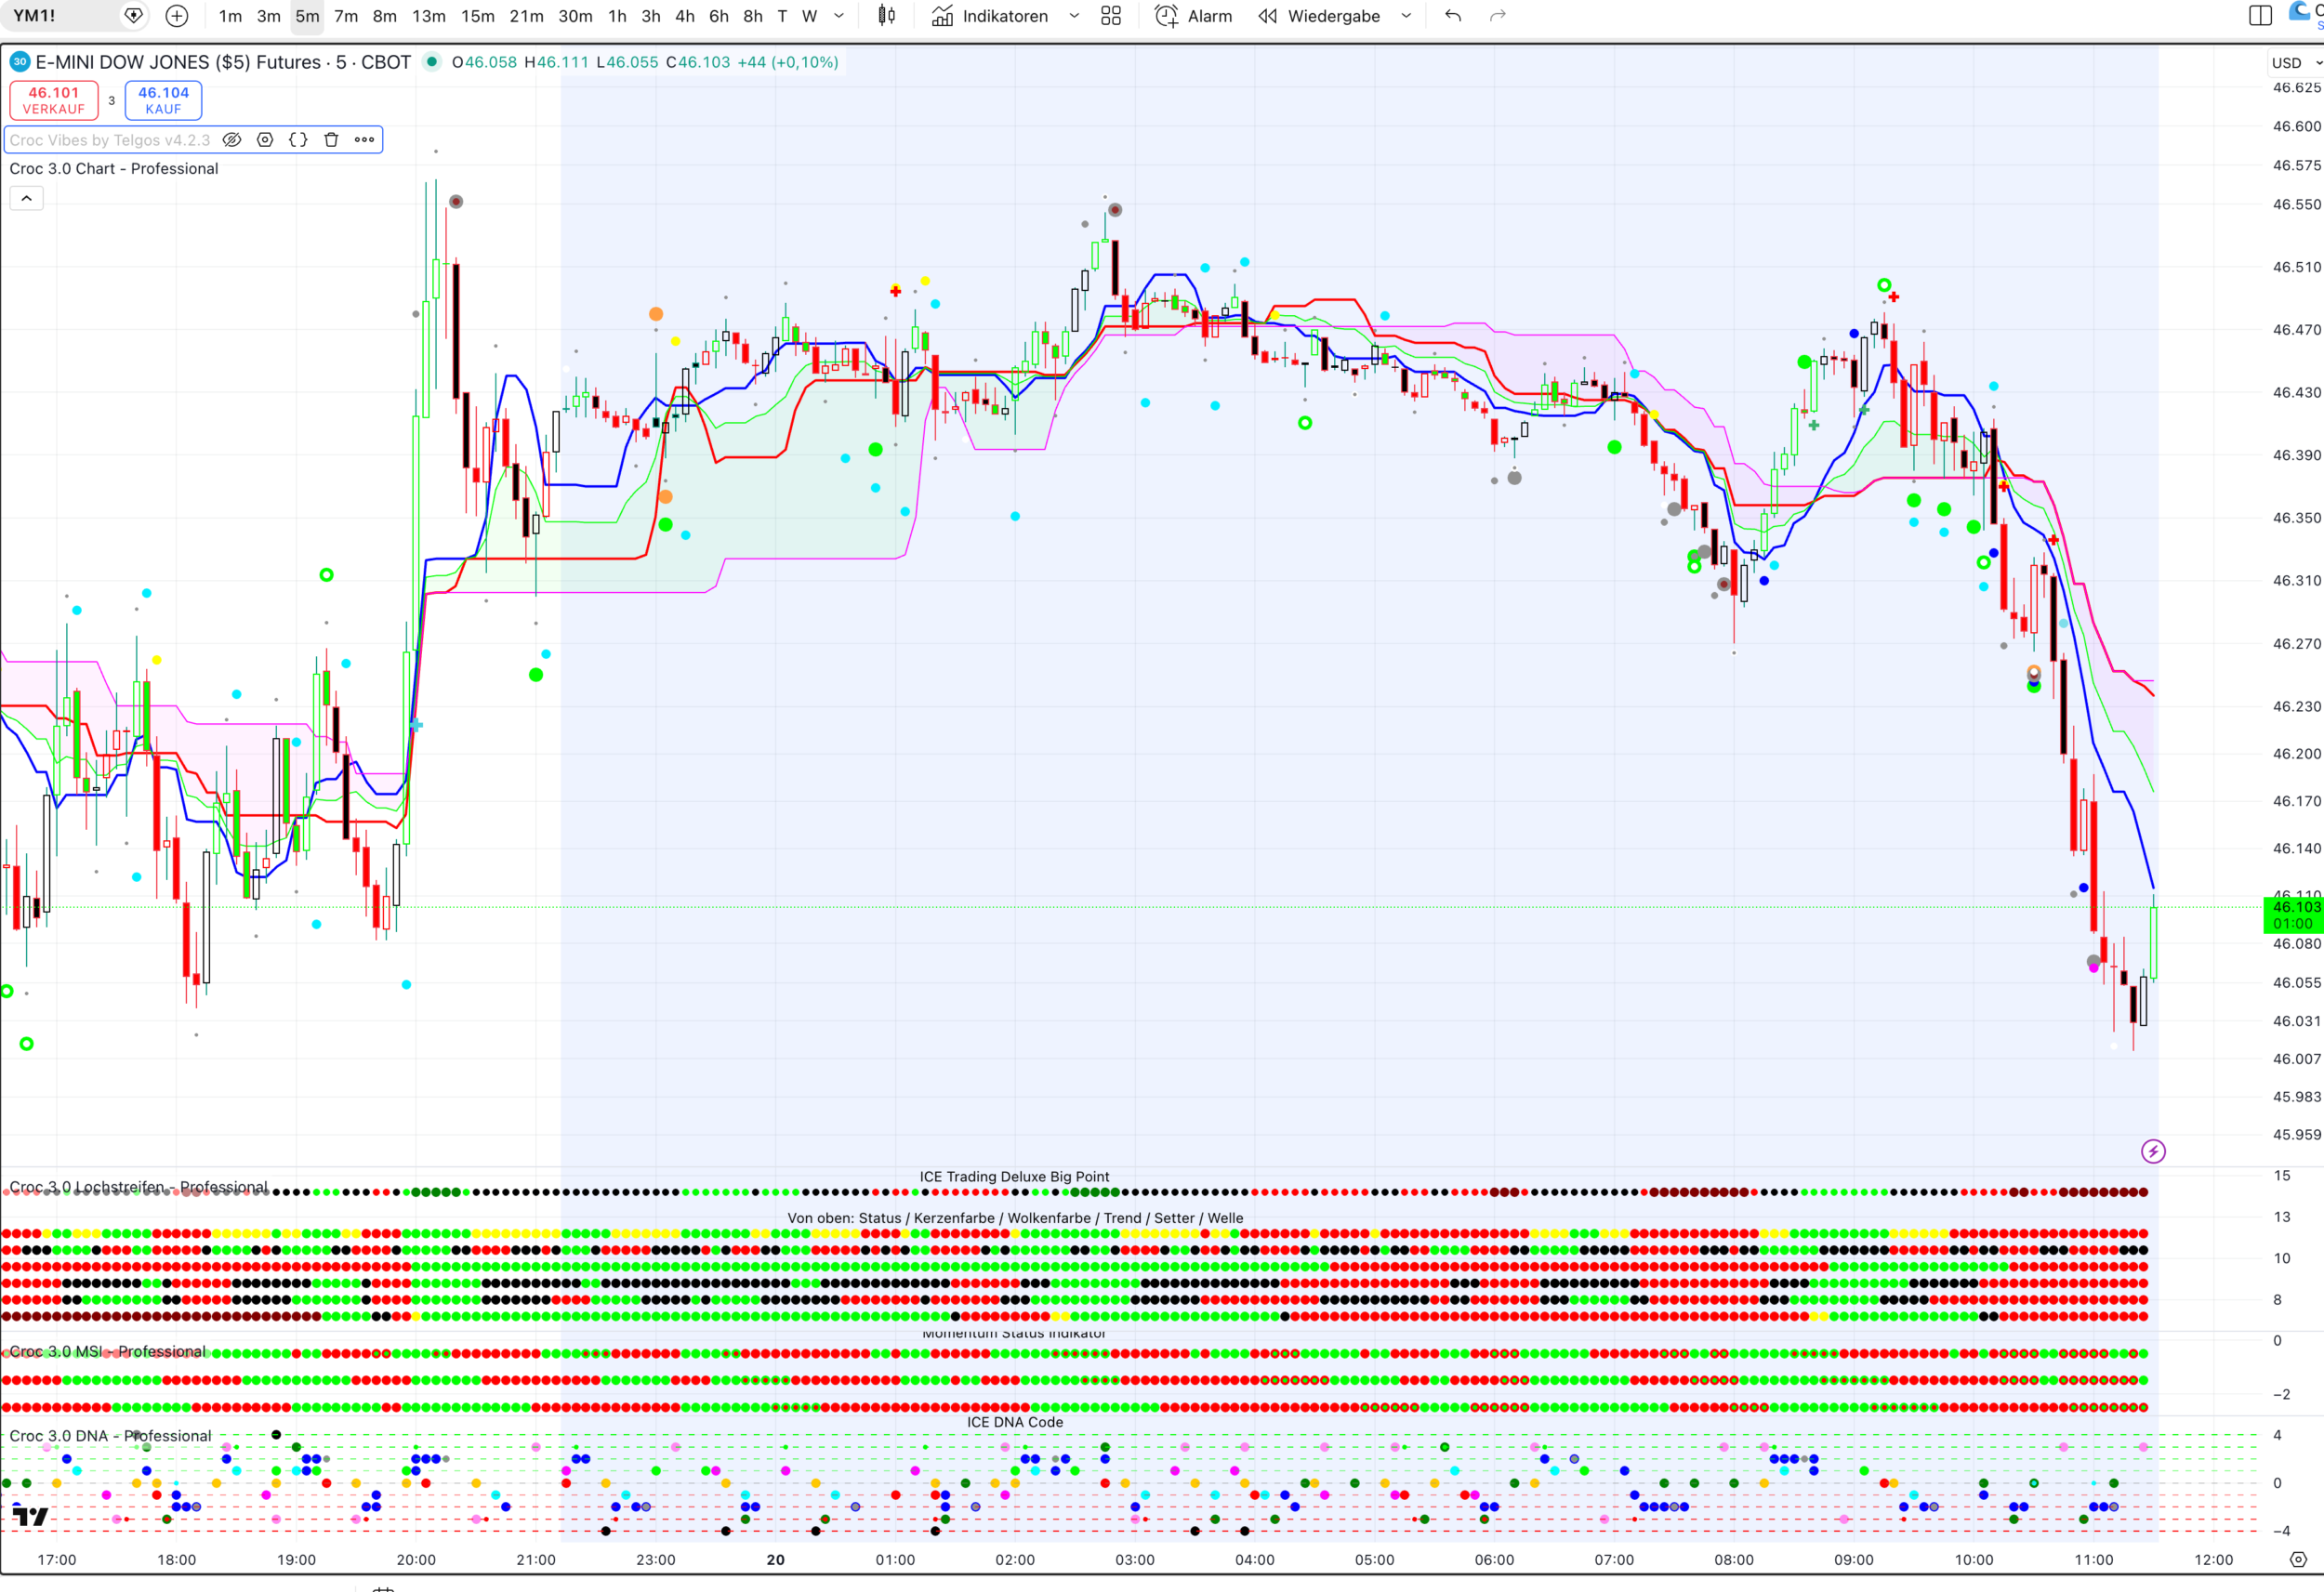2324x1592 pixels.
Task: Open Indikatoren favorites dropdown arrow
Action: tap(1074, 16)
